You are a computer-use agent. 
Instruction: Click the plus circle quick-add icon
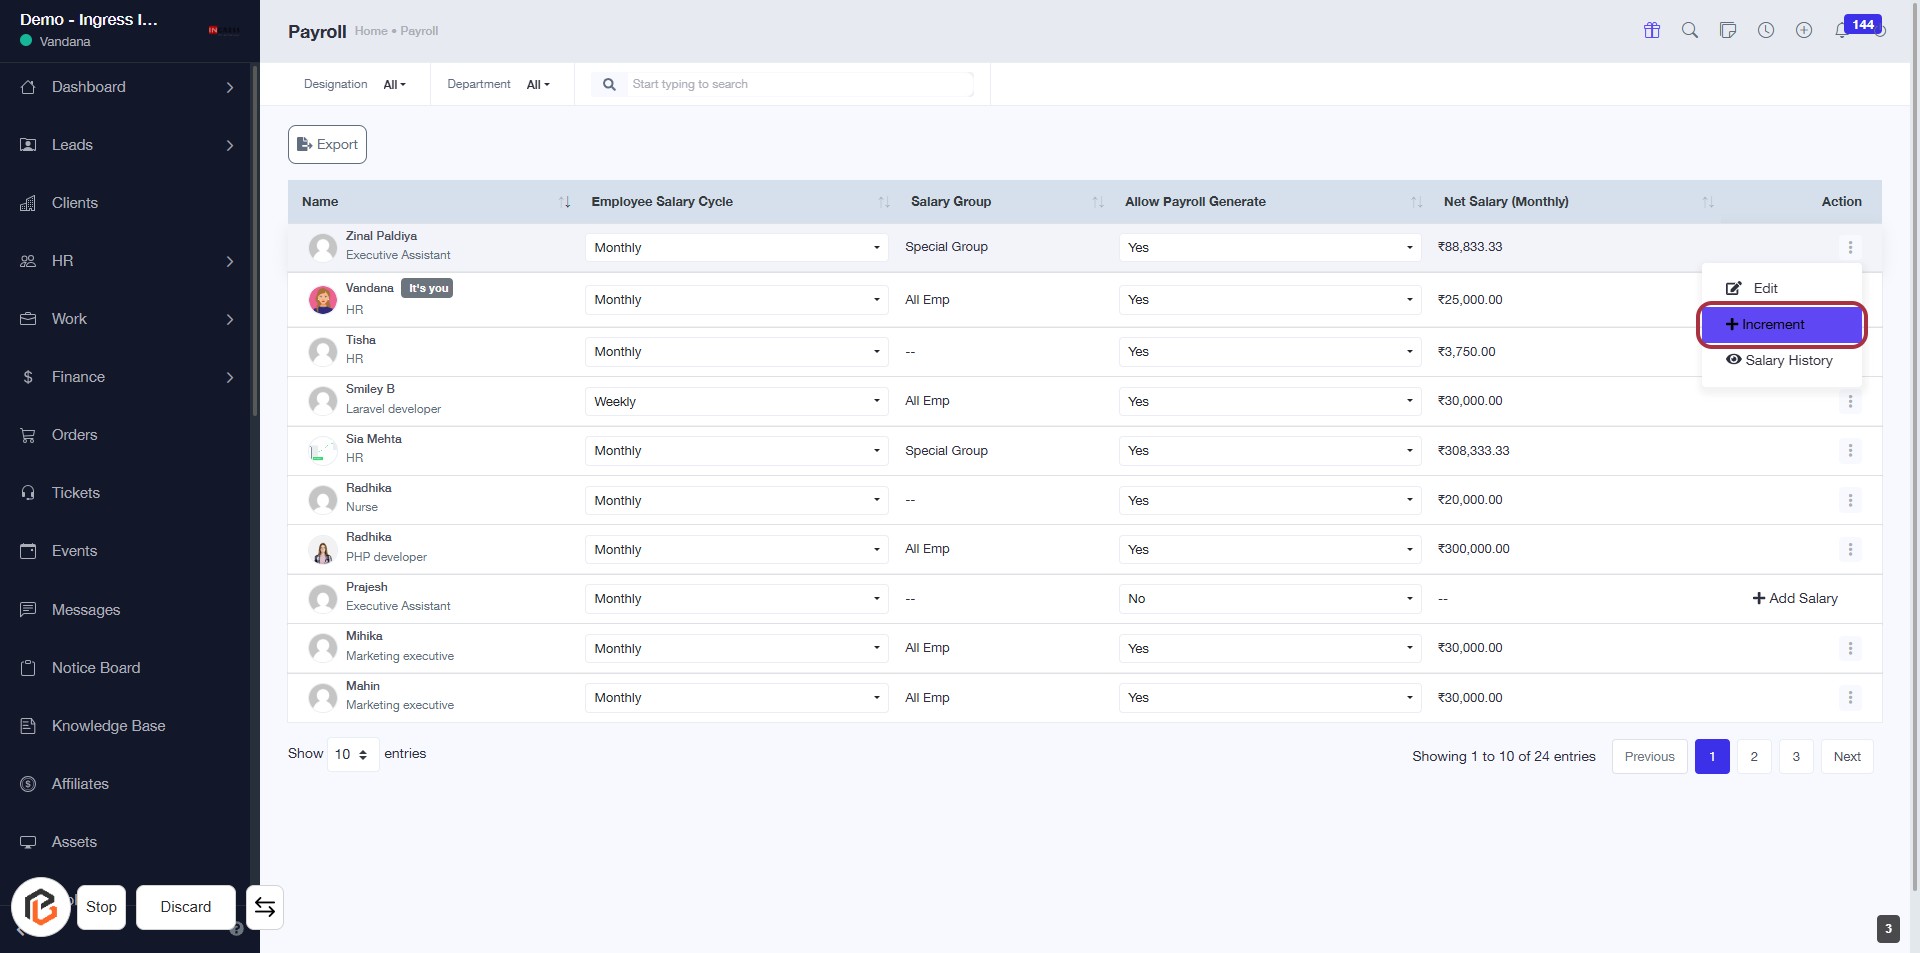[x=1803, y=30]
